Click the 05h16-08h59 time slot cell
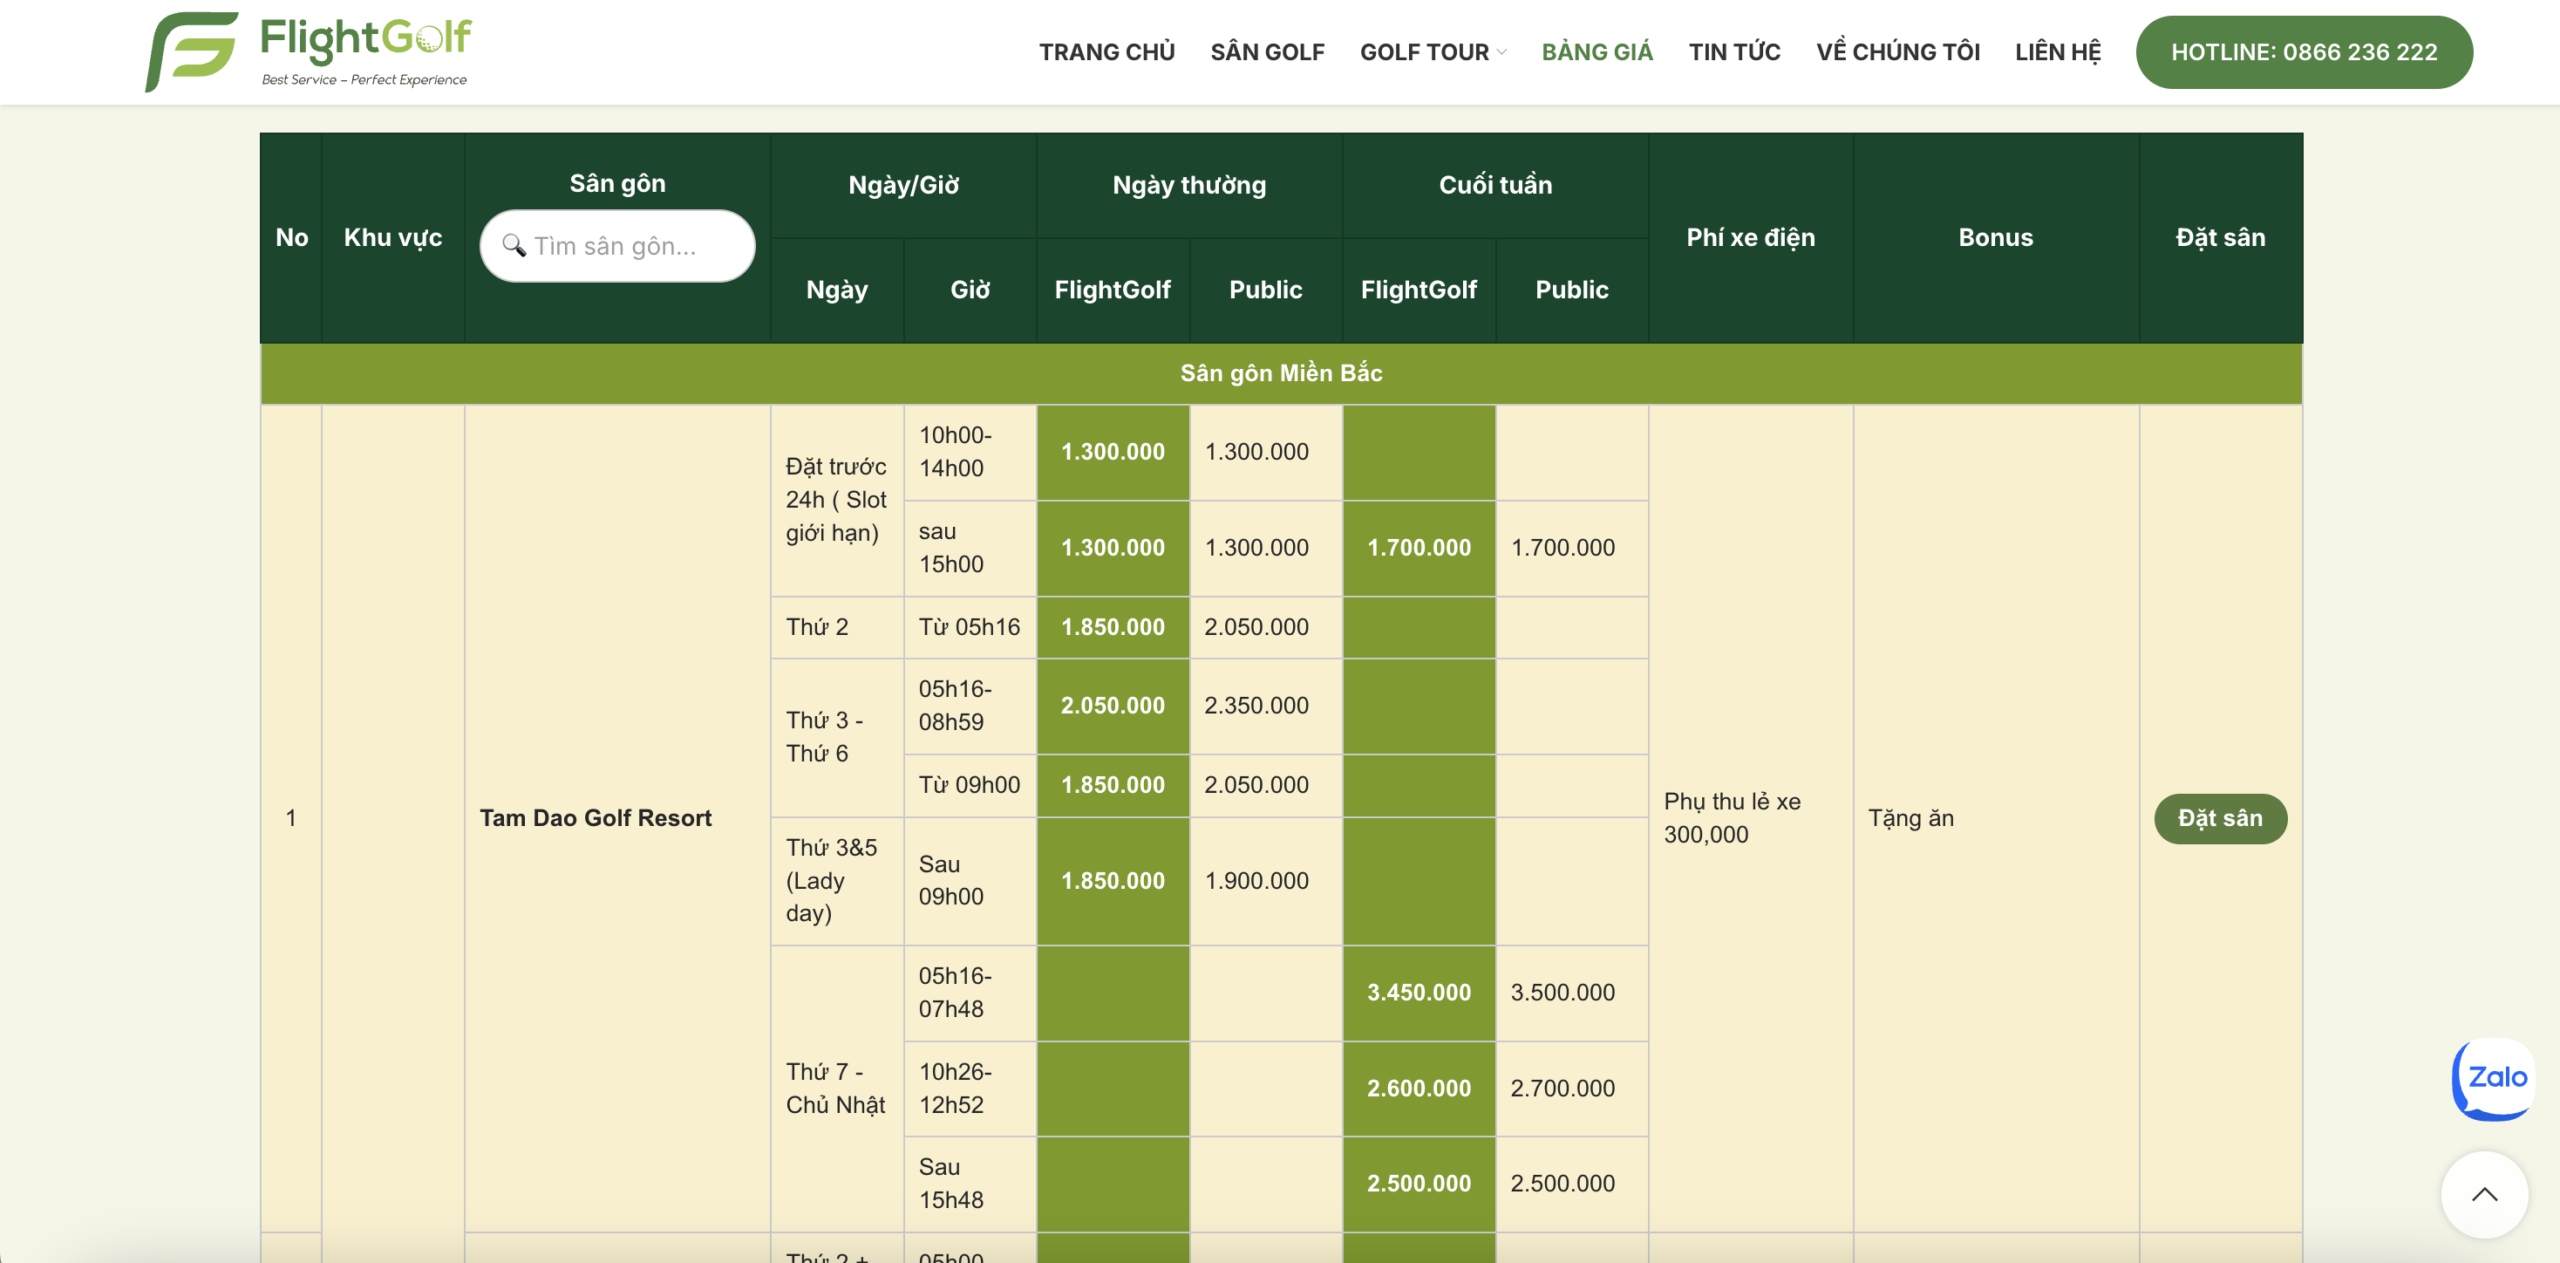The width and height of the screenshot is (2560, 1263). point(970,706)
